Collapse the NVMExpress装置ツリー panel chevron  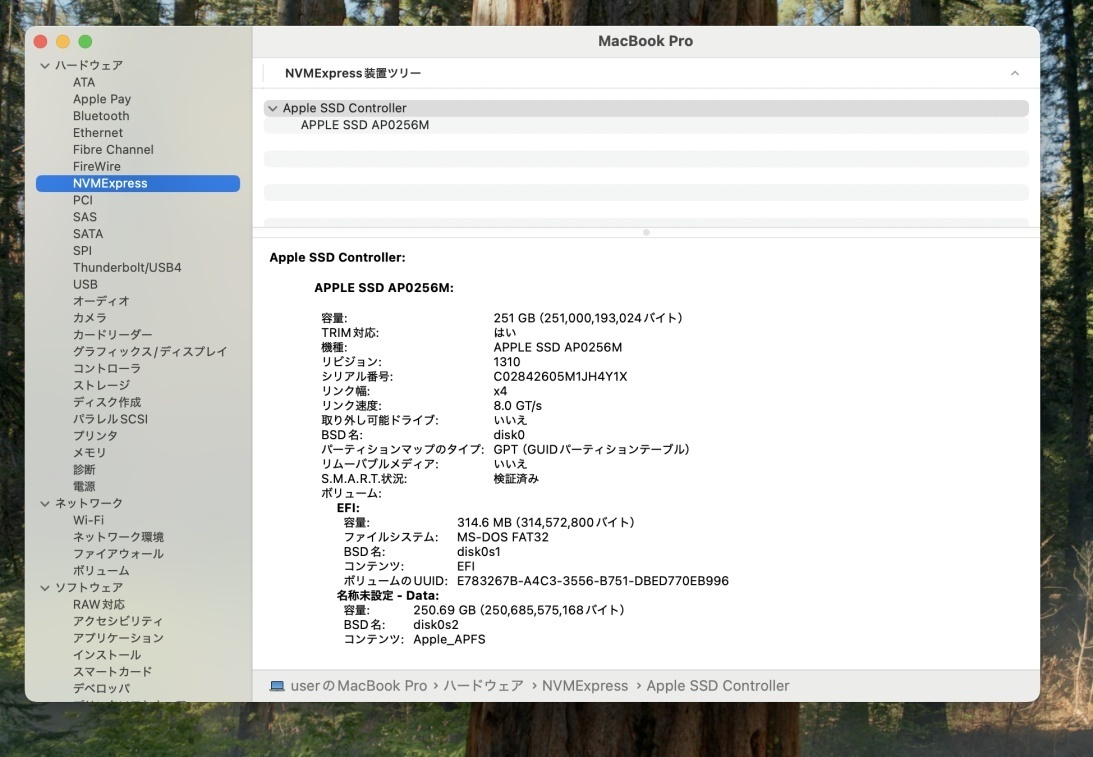point(1014,73)
